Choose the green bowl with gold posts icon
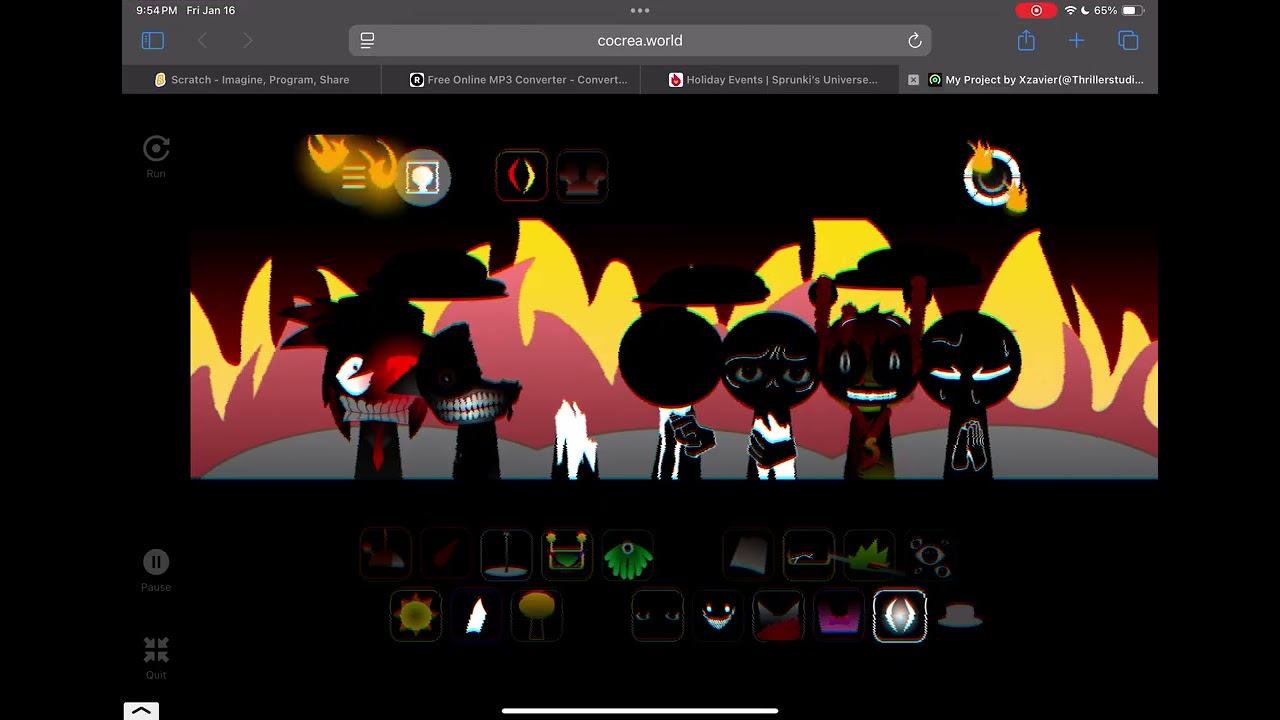Screen dimensions: 1280x720 pos(567,554)
